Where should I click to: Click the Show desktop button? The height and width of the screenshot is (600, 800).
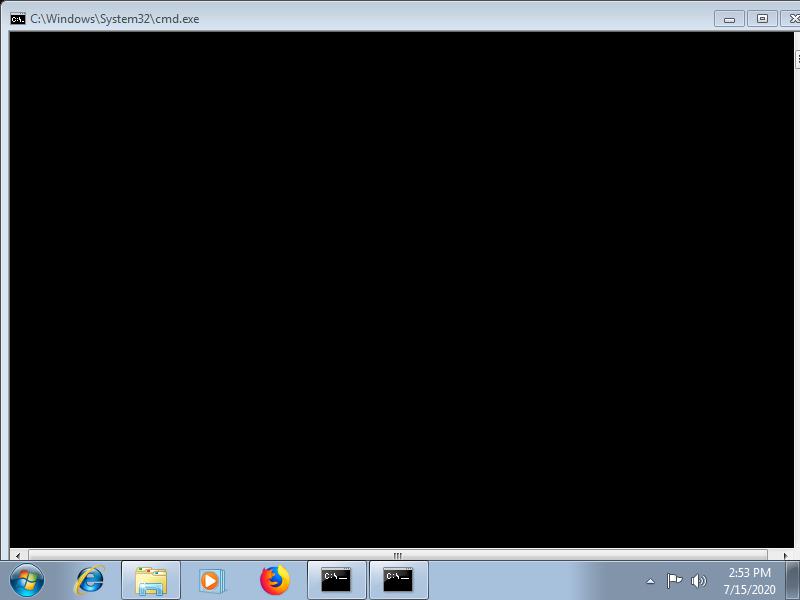click(x=793, y=581)
